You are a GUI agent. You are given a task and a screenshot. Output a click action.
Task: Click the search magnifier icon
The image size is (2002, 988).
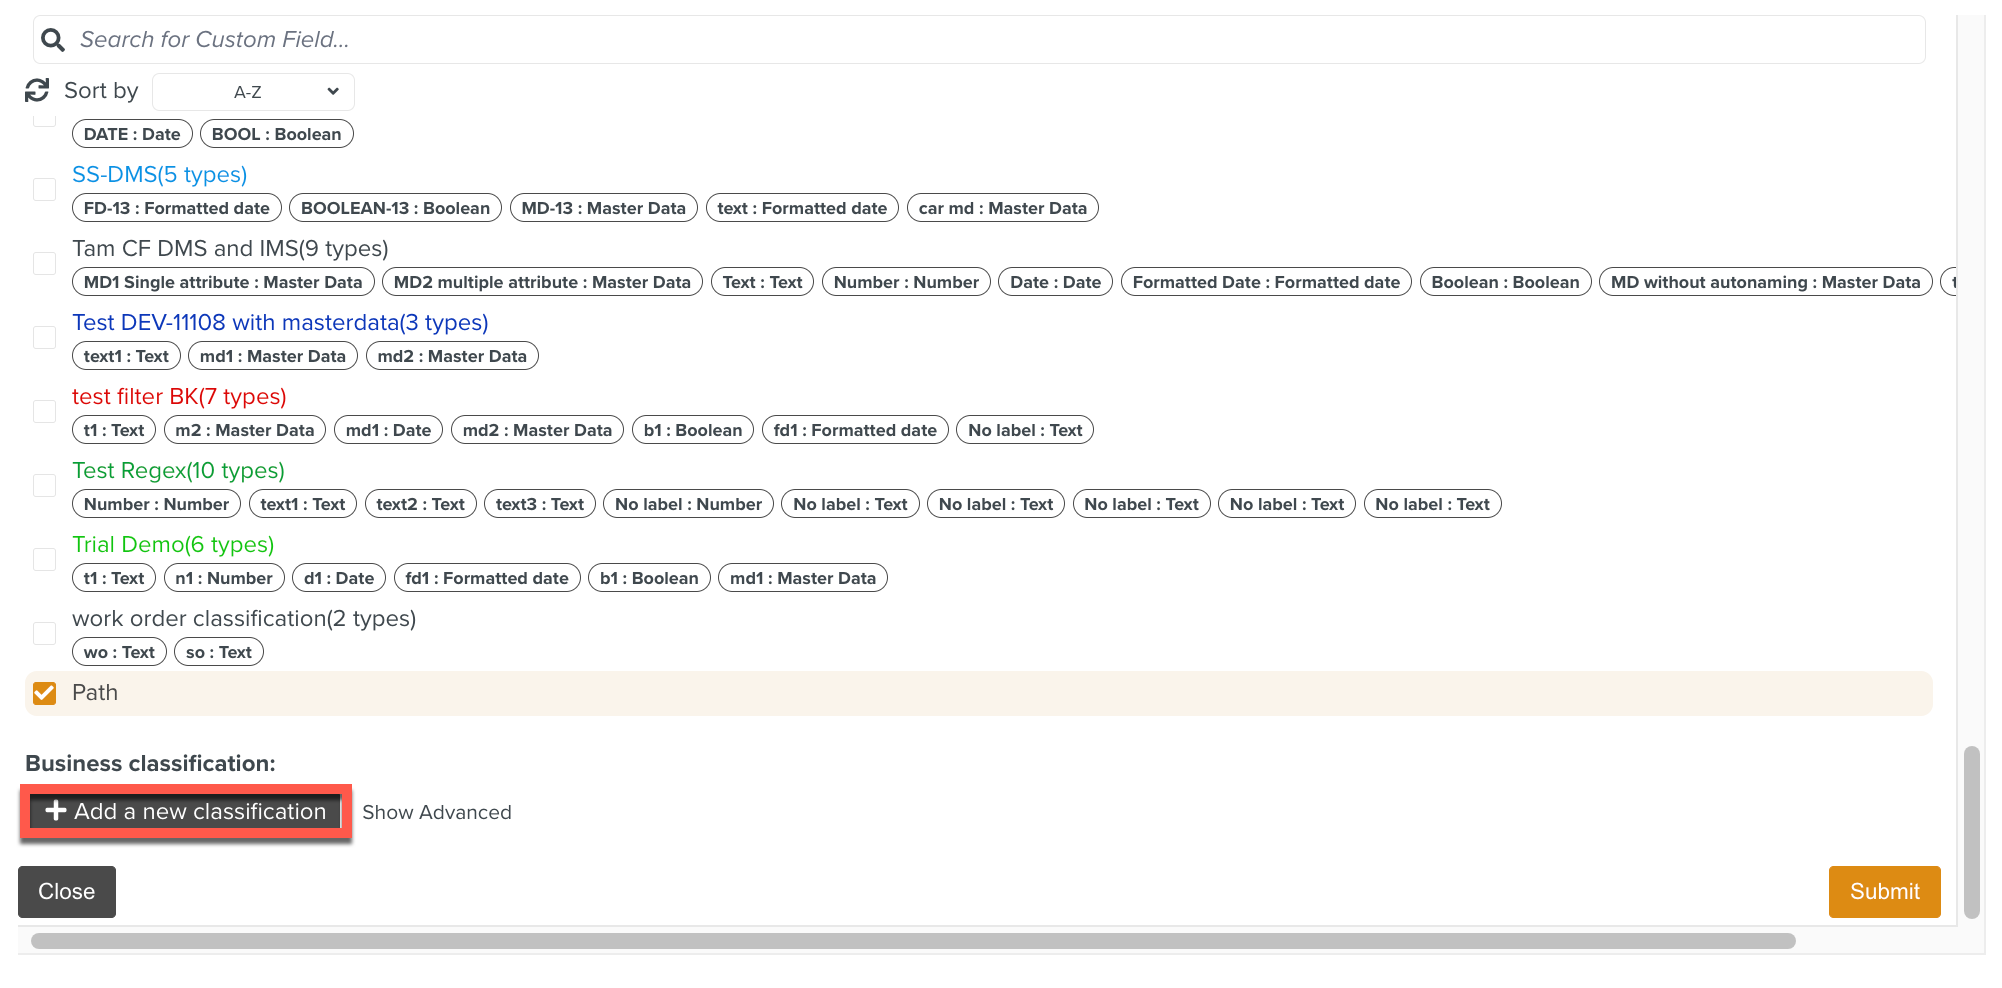click(53, 40)
